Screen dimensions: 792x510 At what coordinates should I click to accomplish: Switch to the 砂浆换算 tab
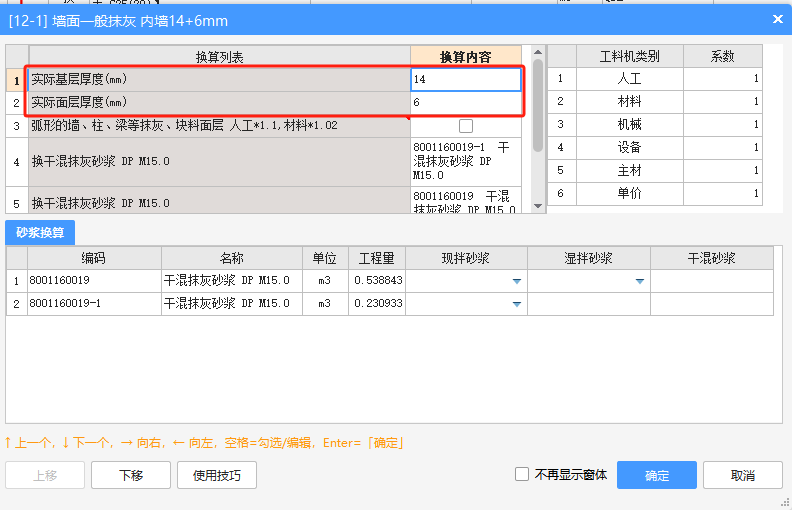coord(40,232)
